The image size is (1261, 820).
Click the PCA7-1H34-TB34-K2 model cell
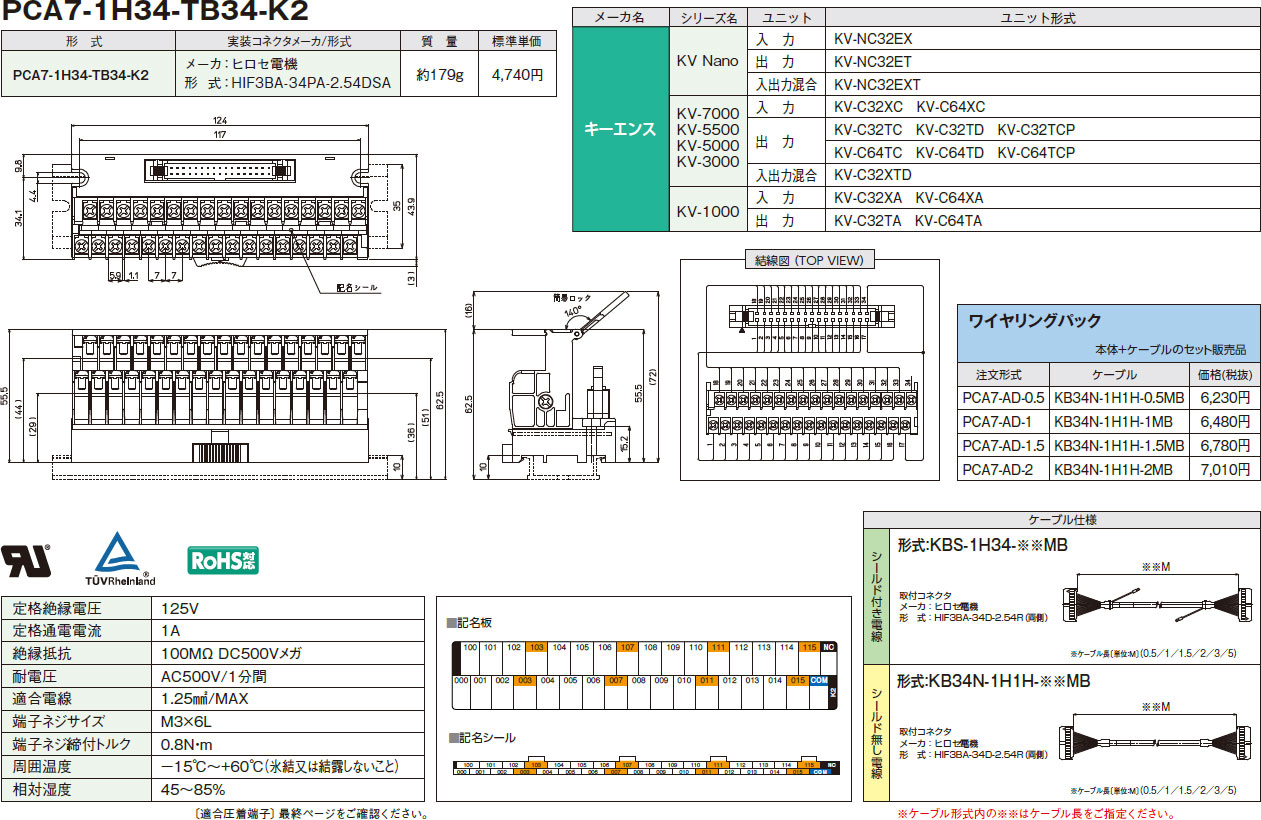click(88, 75)
